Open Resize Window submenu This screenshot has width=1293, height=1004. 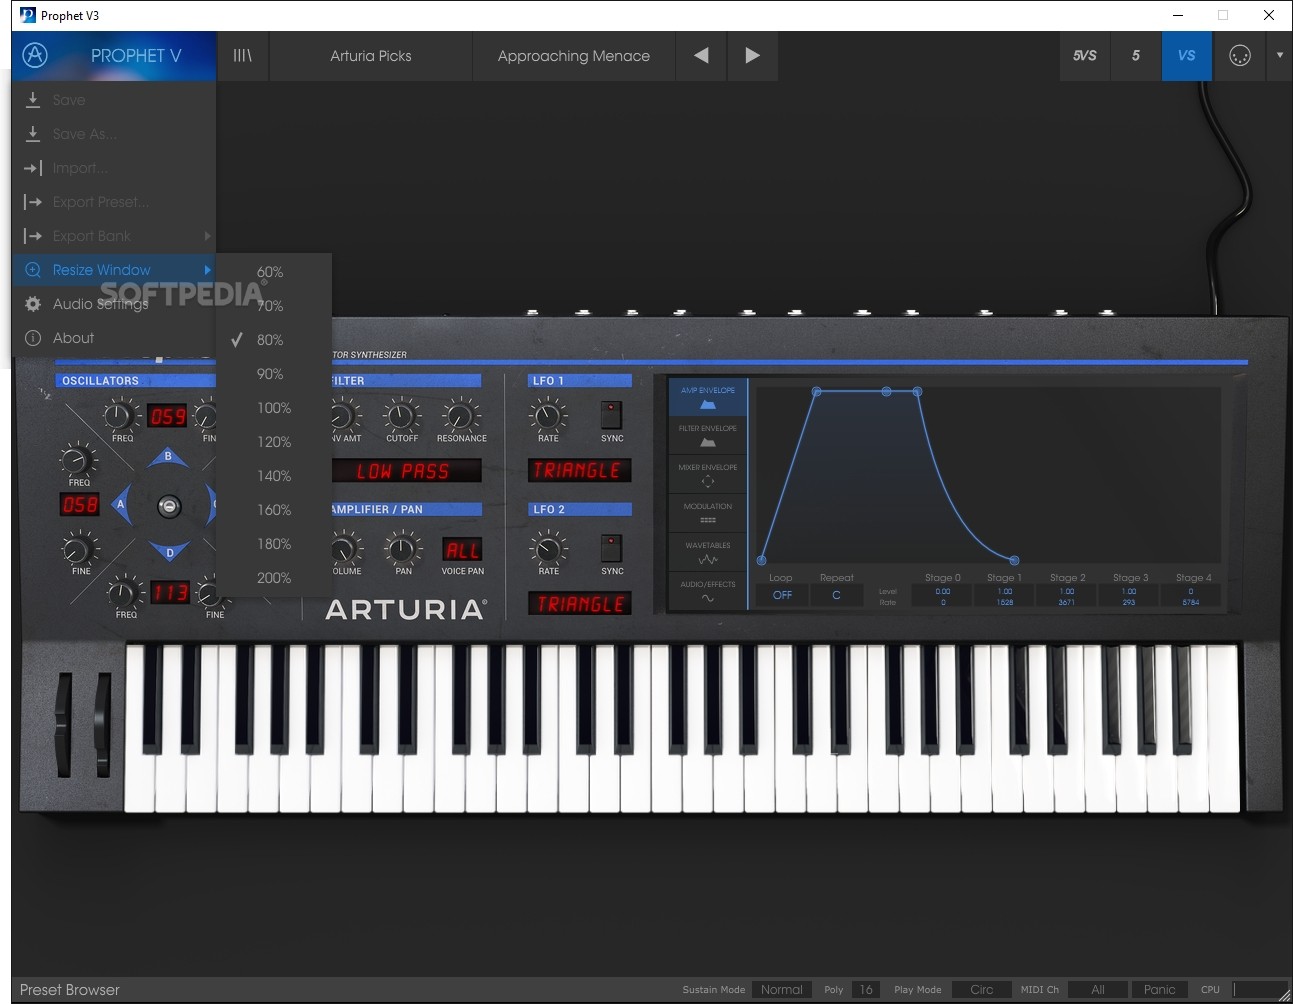coord(114,270)
